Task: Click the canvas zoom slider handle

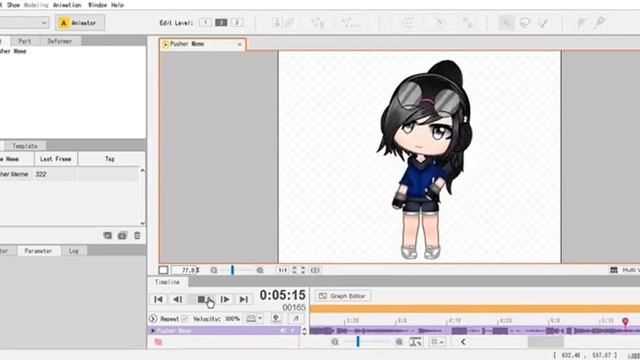Action: point(232,270)
